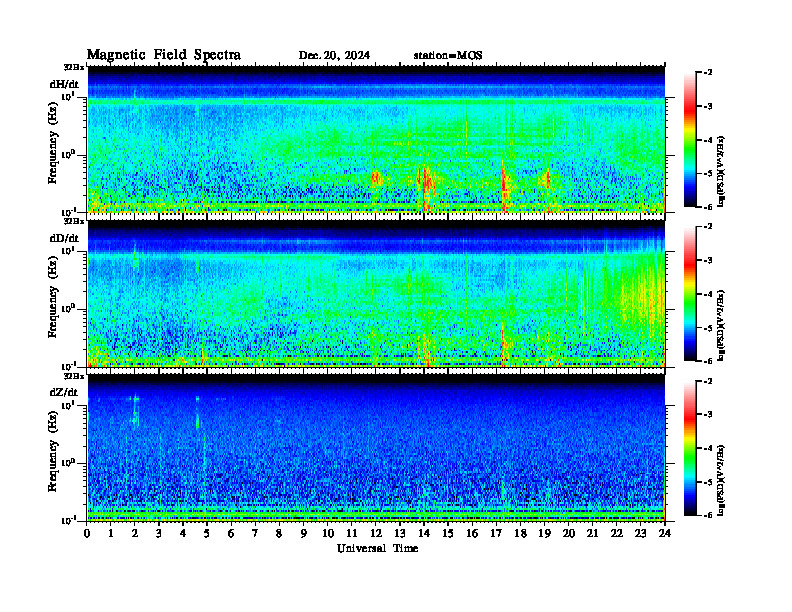Click the "22" hour tick label
Screen dimensions: 792x612
617,533
